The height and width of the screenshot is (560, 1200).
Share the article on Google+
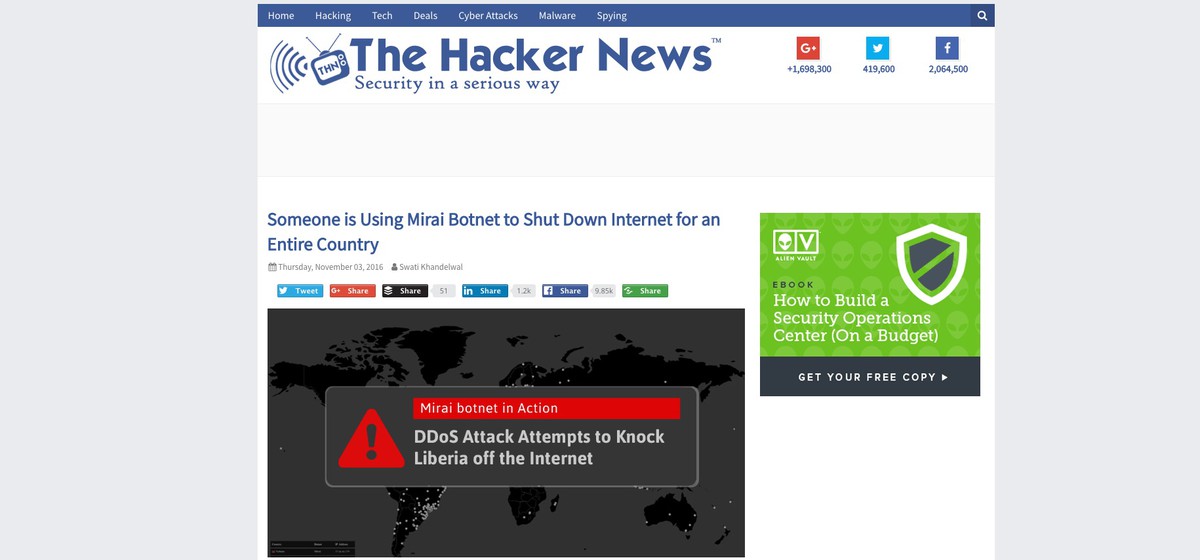(352, 291)
